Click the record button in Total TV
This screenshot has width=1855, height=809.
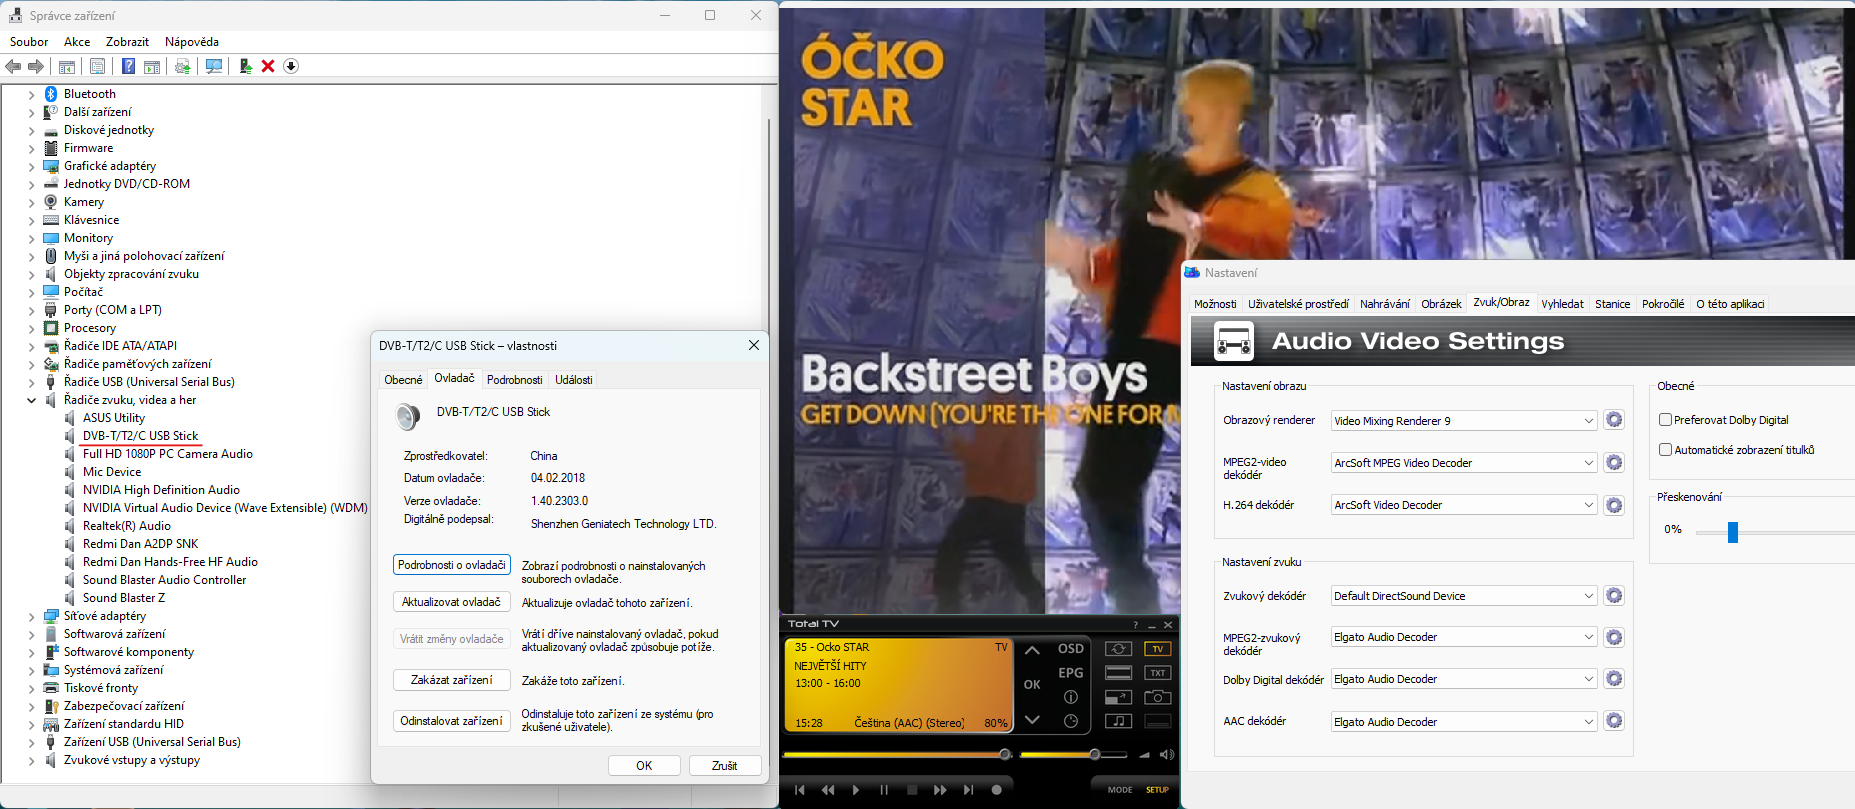tap(996, 790)
